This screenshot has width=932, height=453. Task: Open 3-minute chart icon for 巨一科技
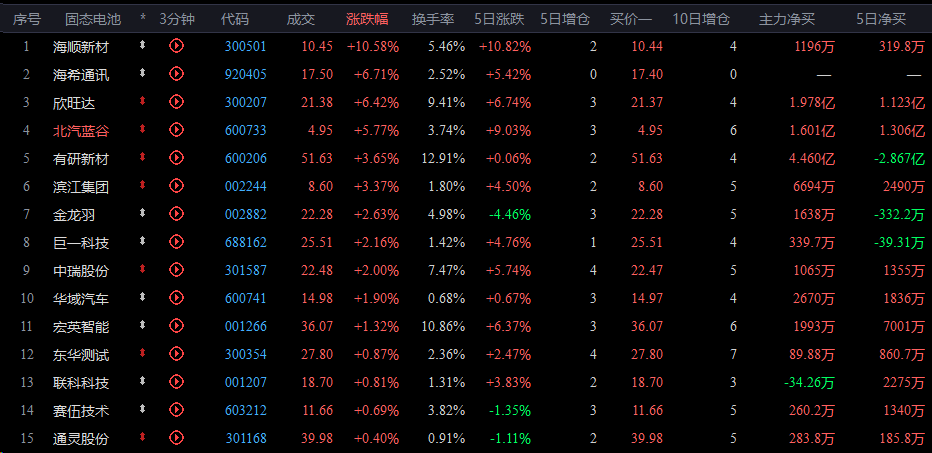(177, 241)
